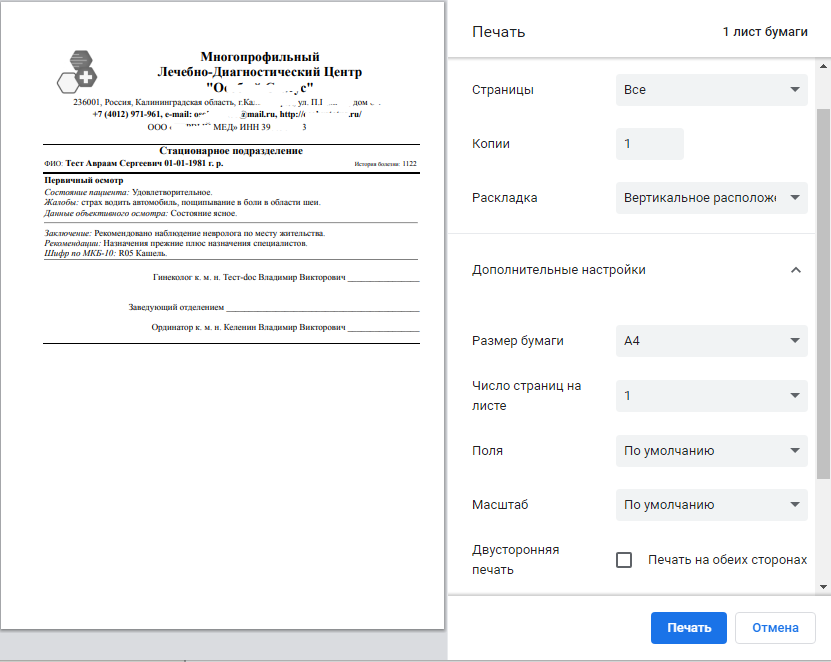Click the http website address in document header
Image resolution: width=831 pixels, height=662 pixels.
pos(320,114)
